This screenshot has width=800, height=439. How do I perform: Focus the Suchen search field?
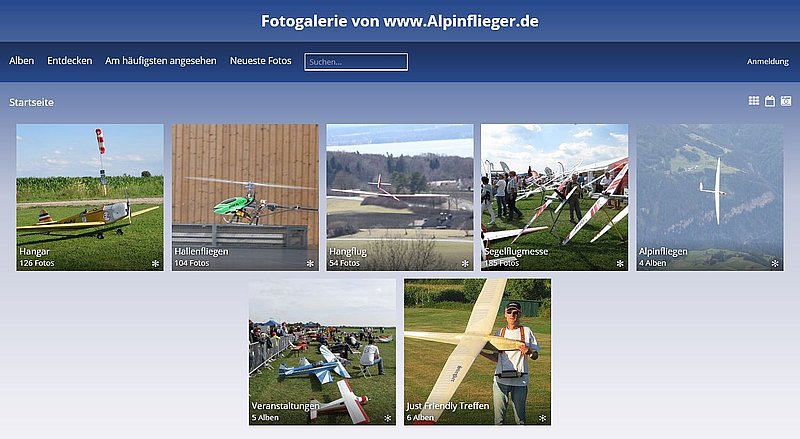tap(356, 62)
